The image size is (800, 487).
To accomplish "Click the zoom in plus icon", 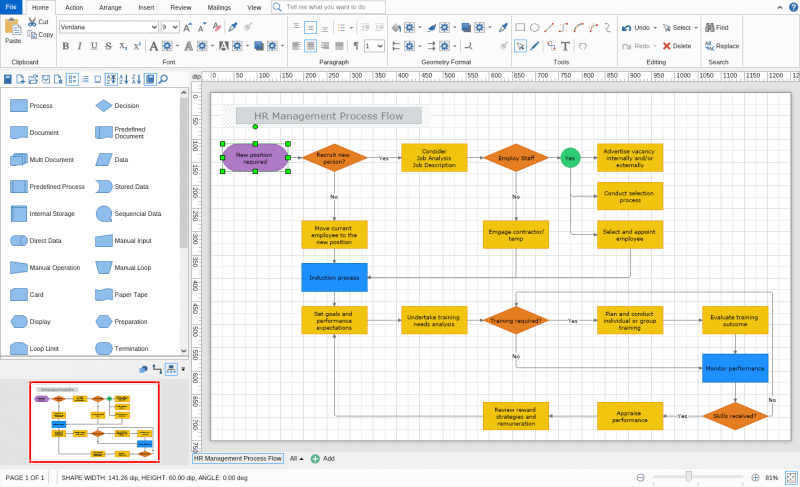I will point(756,478).
